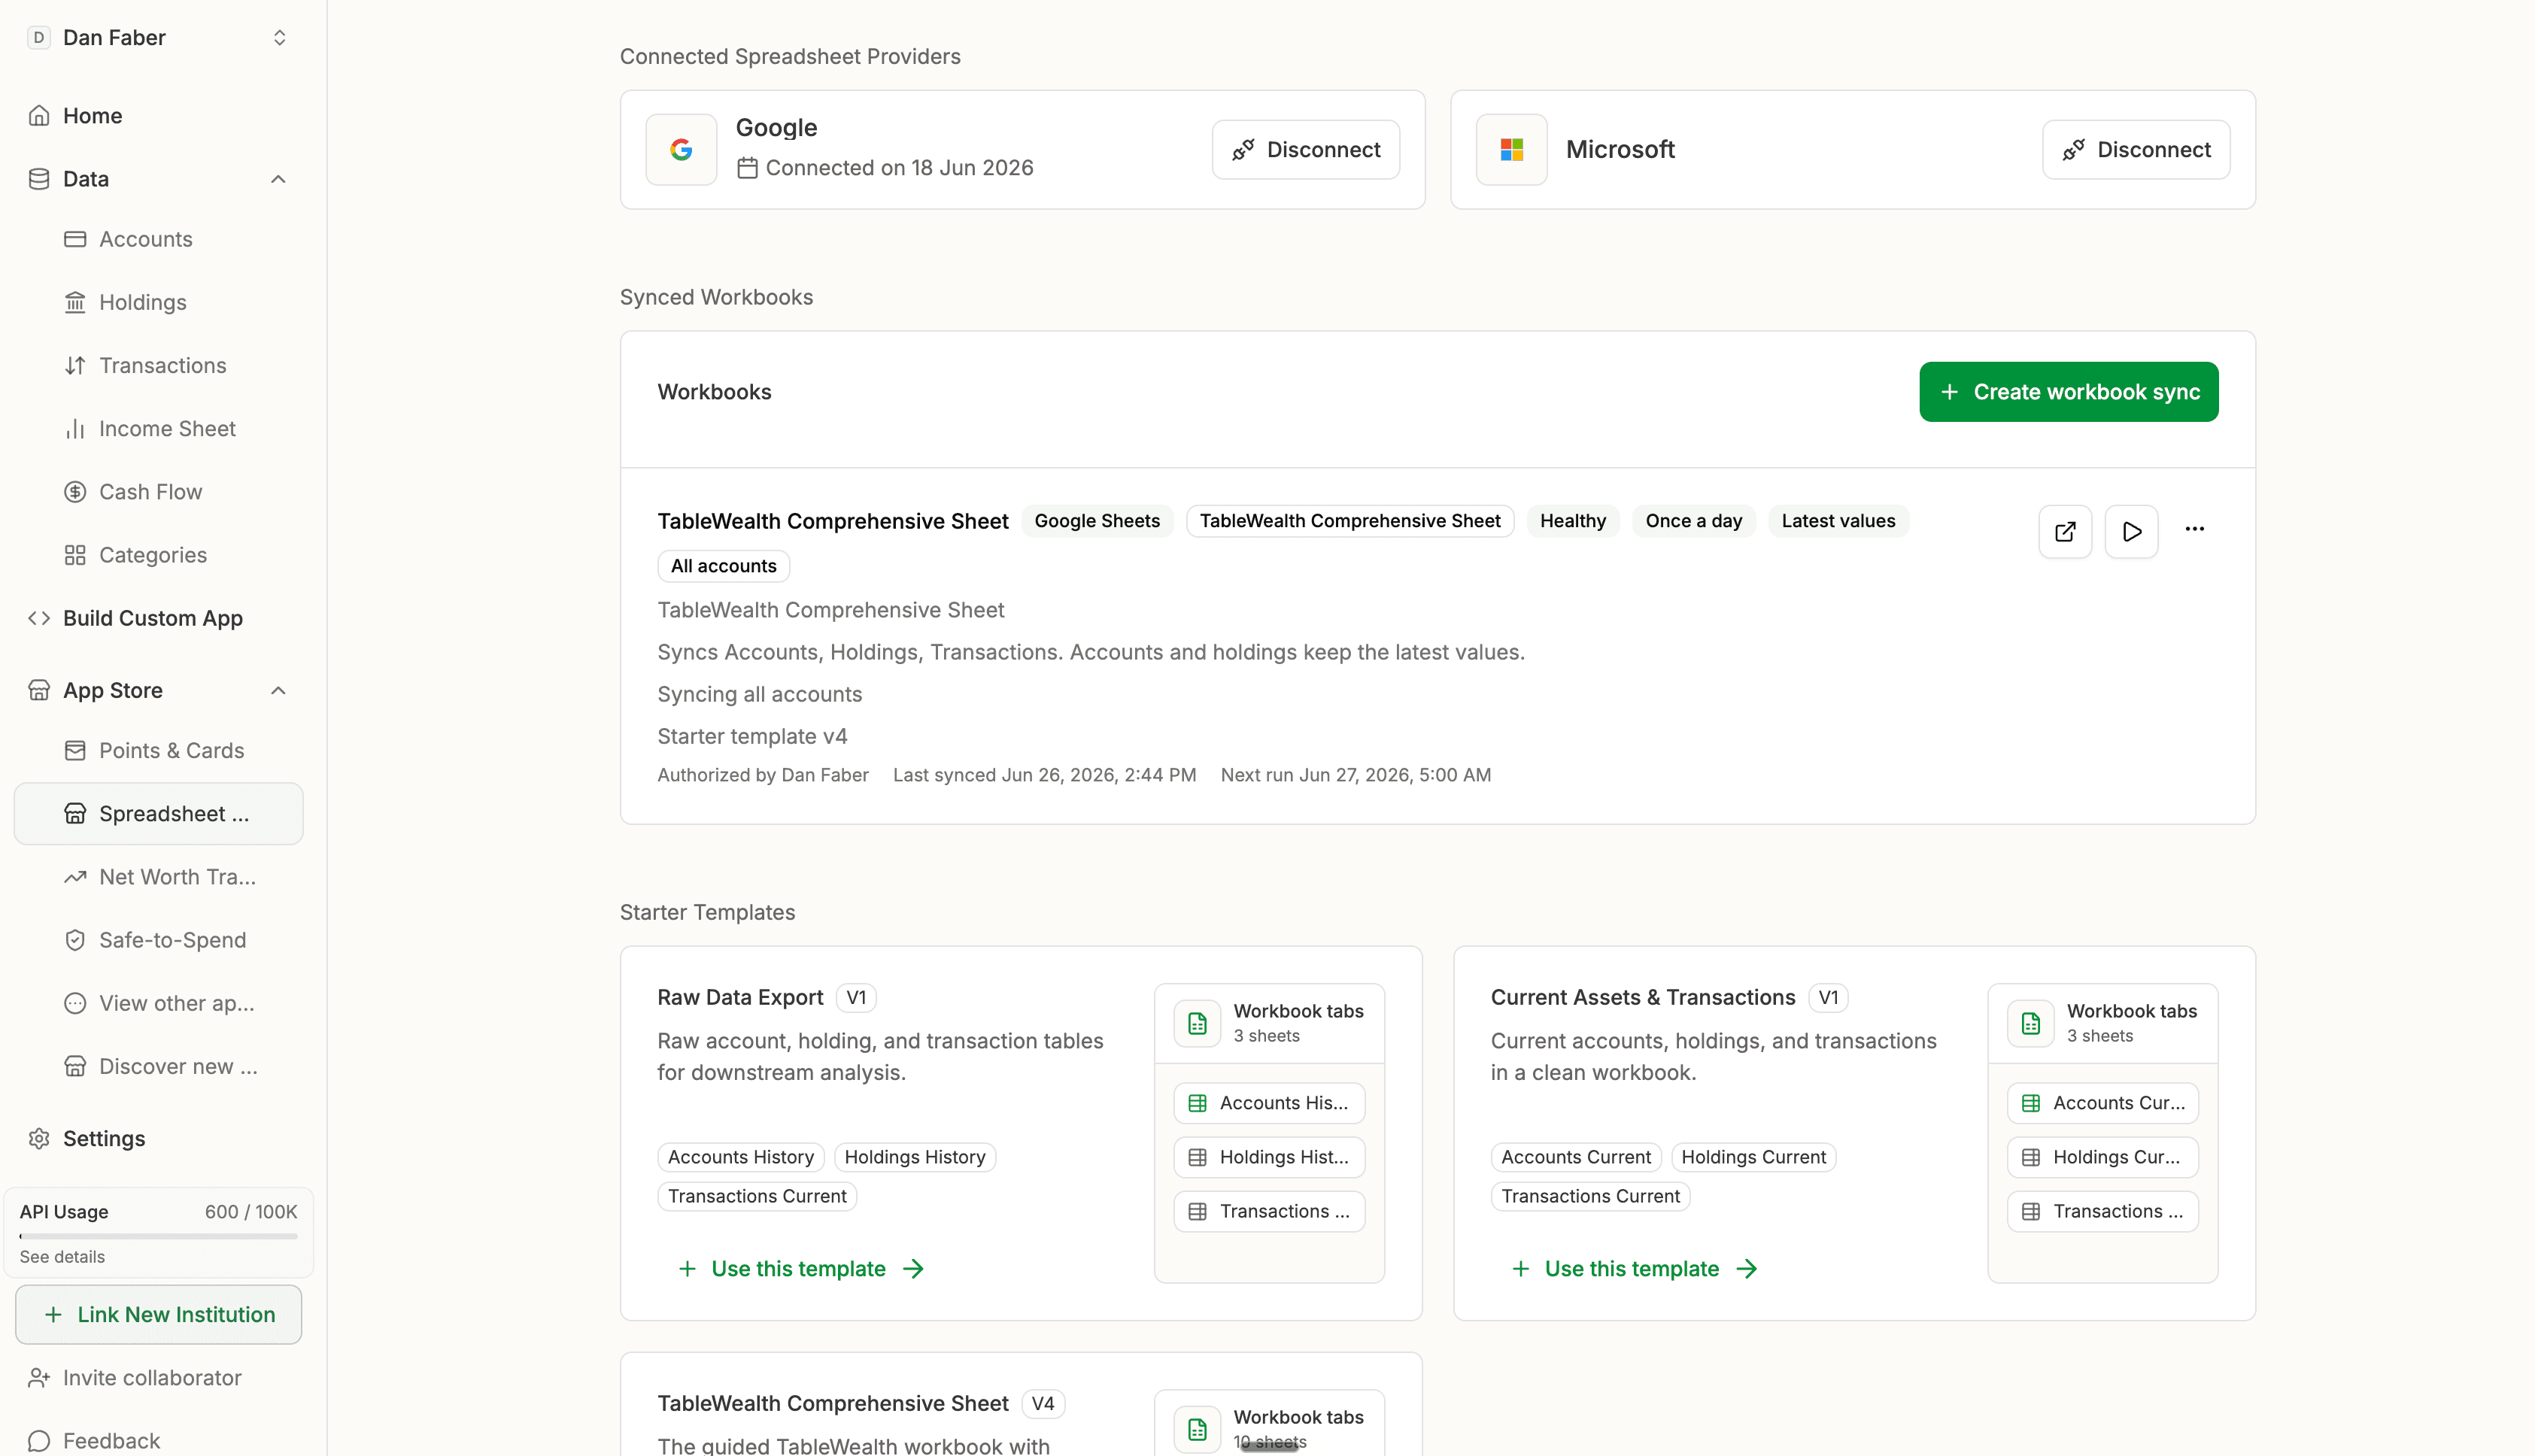Click the Settings gear icon
Screen dimensions: 2535x1456
(x=39, y=1138)
